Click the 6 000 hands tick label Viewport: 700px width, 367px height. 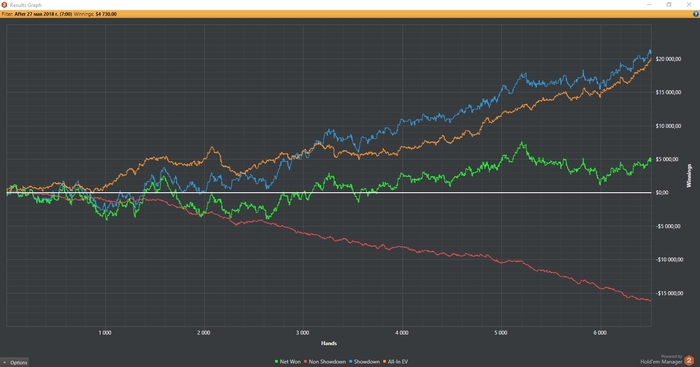[600, 333]
